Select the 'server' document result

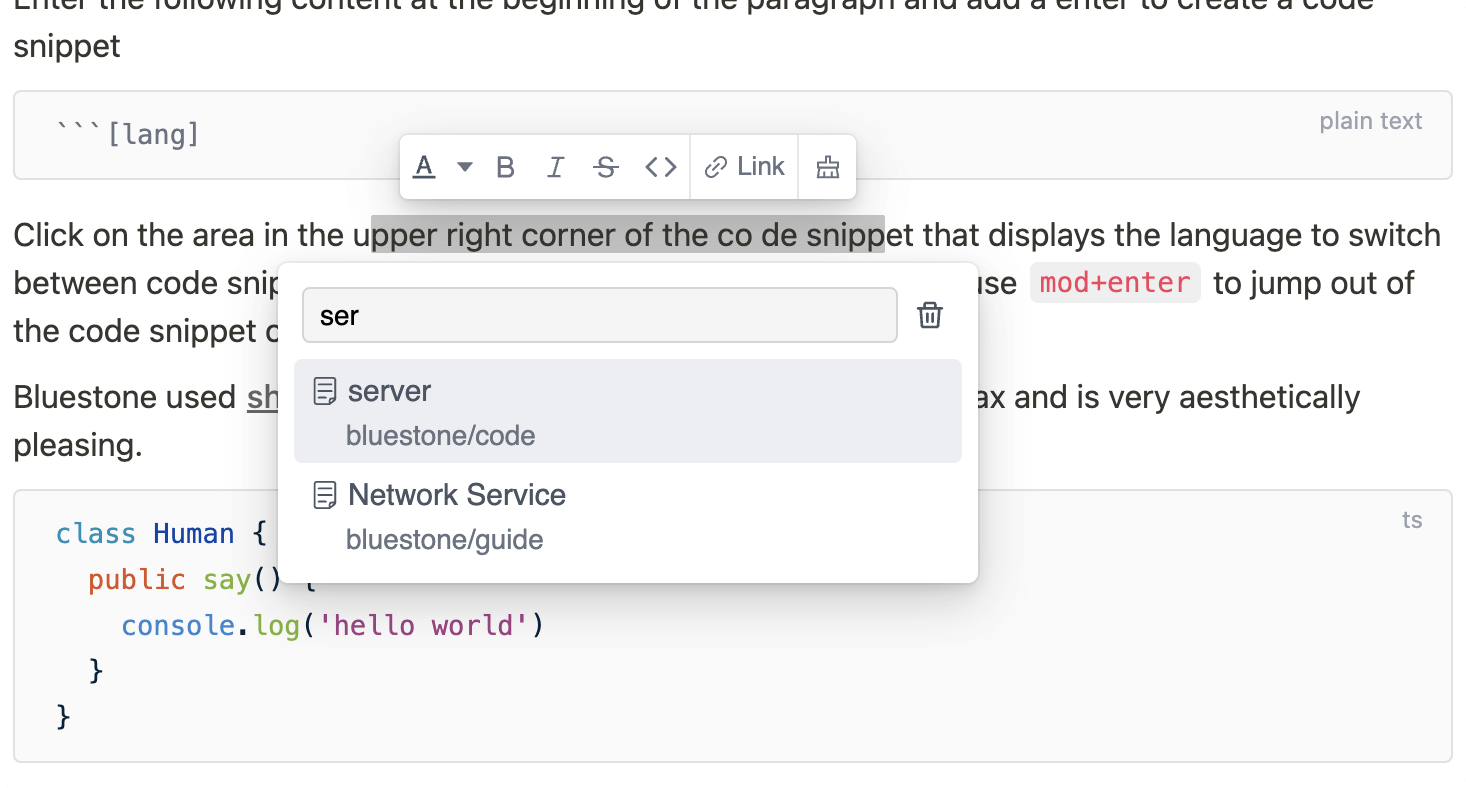pyautogui.click(x=628, y=411)
